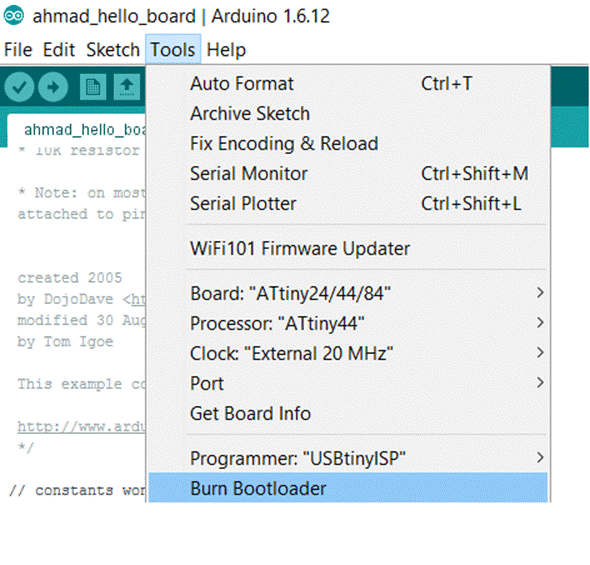Select the ahmad_hello_board sketch tab
The height and width of the screenshot is (565, 590).
(76, 129)
